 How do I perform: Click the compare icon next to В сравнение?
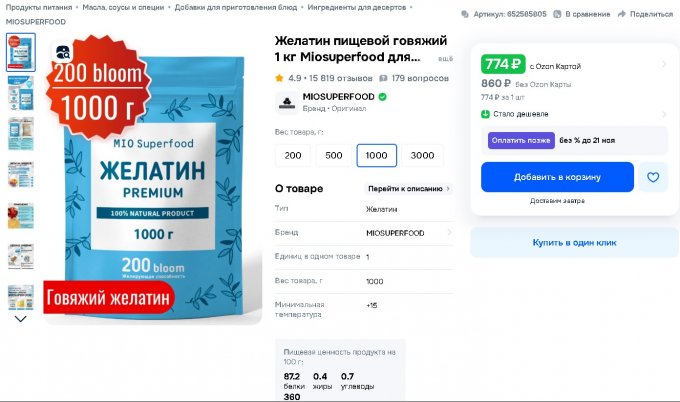point(557,14)
